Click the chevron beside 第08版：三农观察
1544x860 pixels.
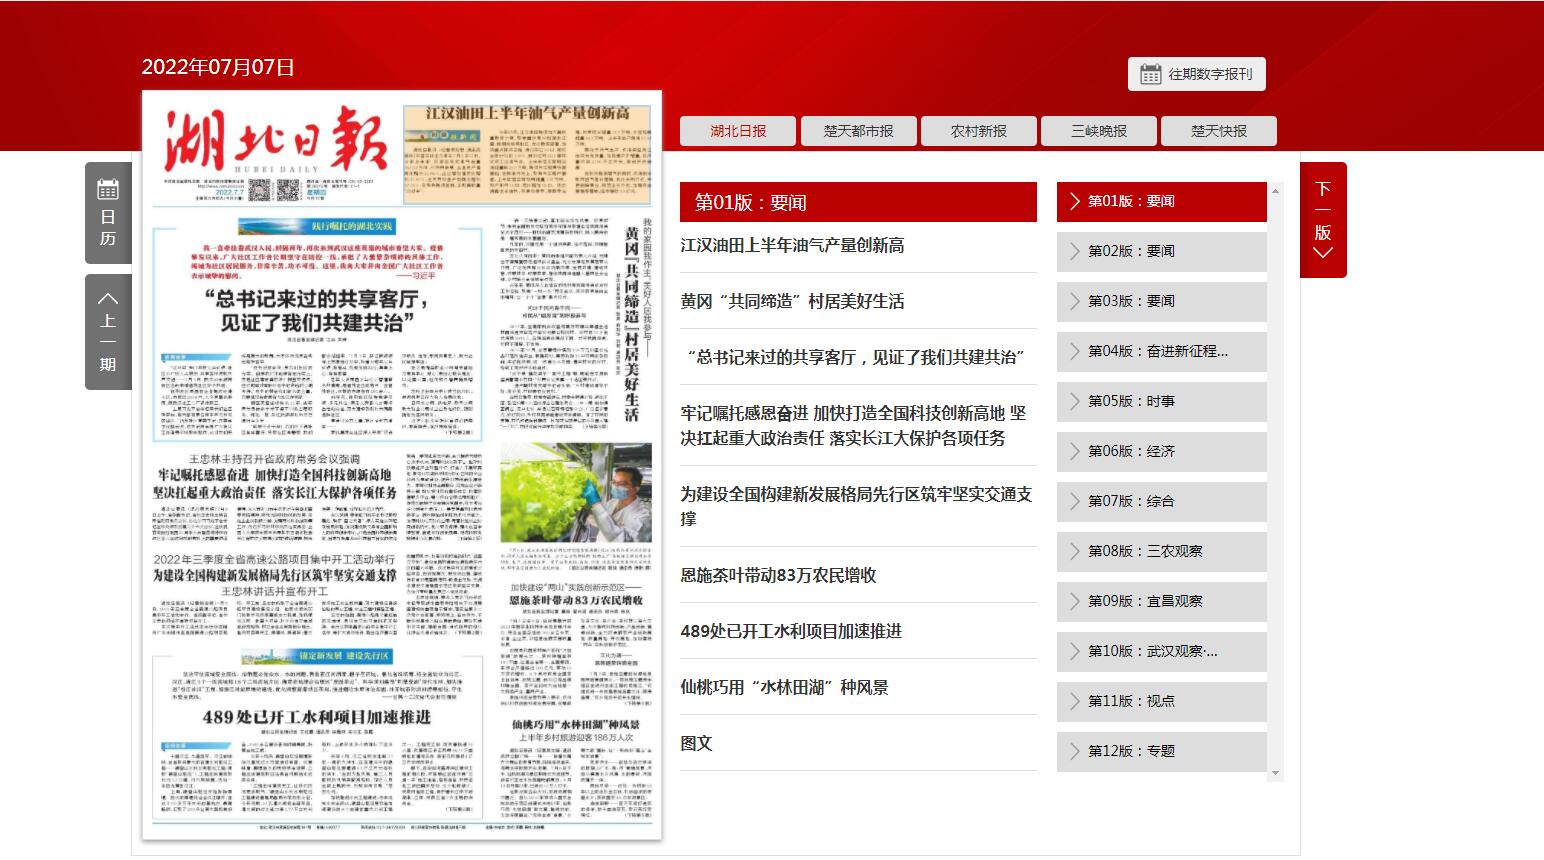1075,551
